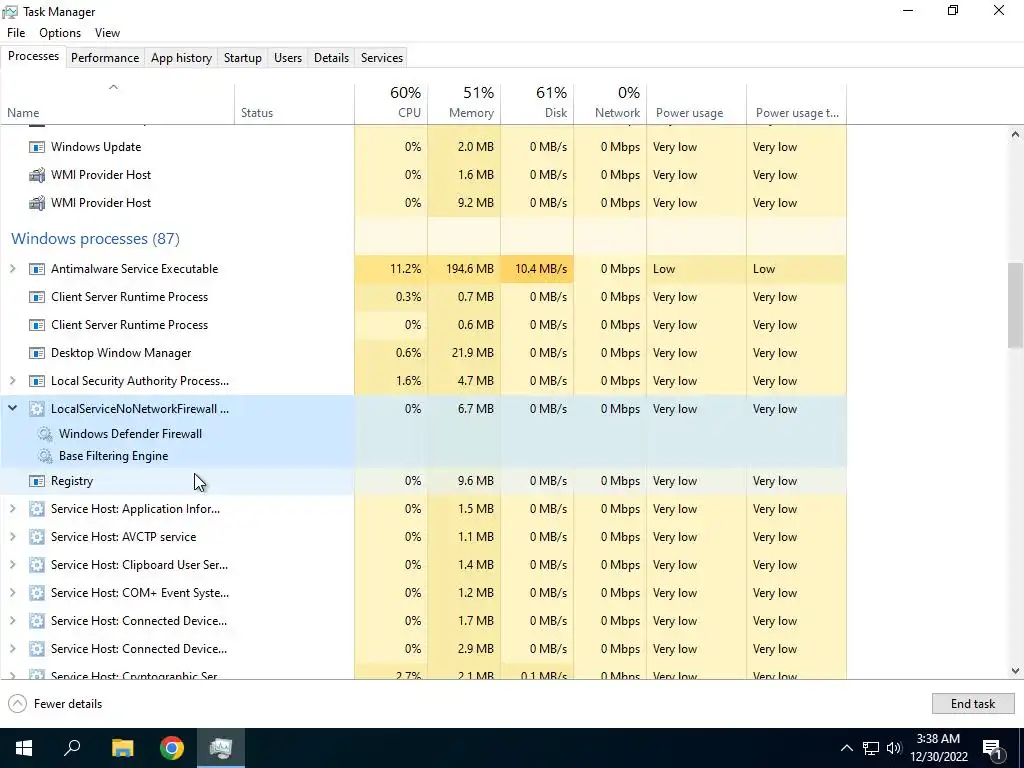Sort by the Power usage column header
Viewport: 1024px width, 768px height.
(697, 103)
